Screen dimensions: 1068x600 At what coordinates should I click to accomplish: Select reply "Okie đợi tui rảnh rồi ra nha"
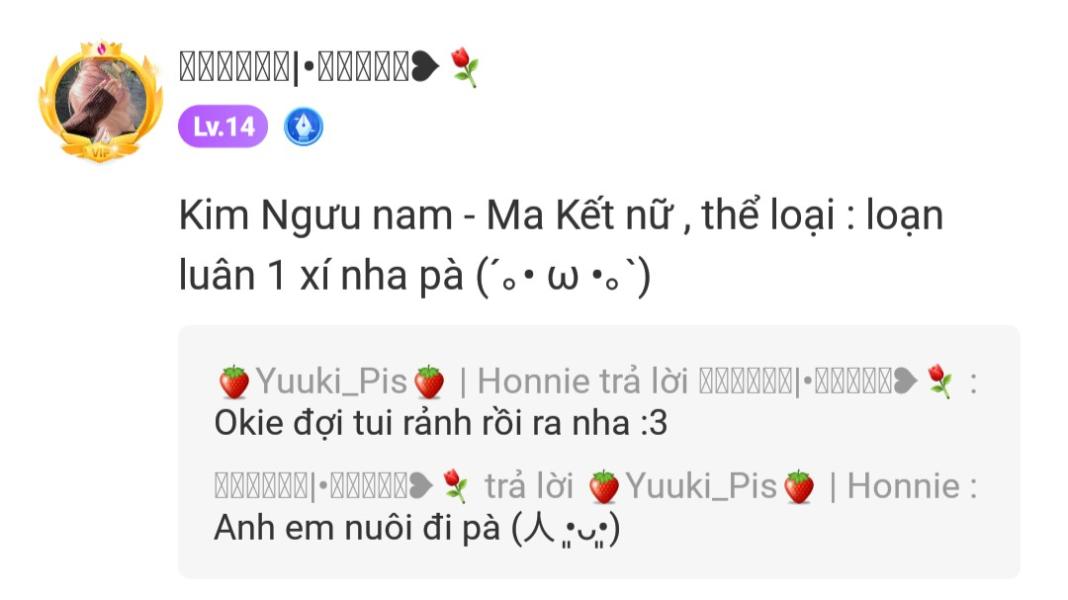click(x=440, y=423)
